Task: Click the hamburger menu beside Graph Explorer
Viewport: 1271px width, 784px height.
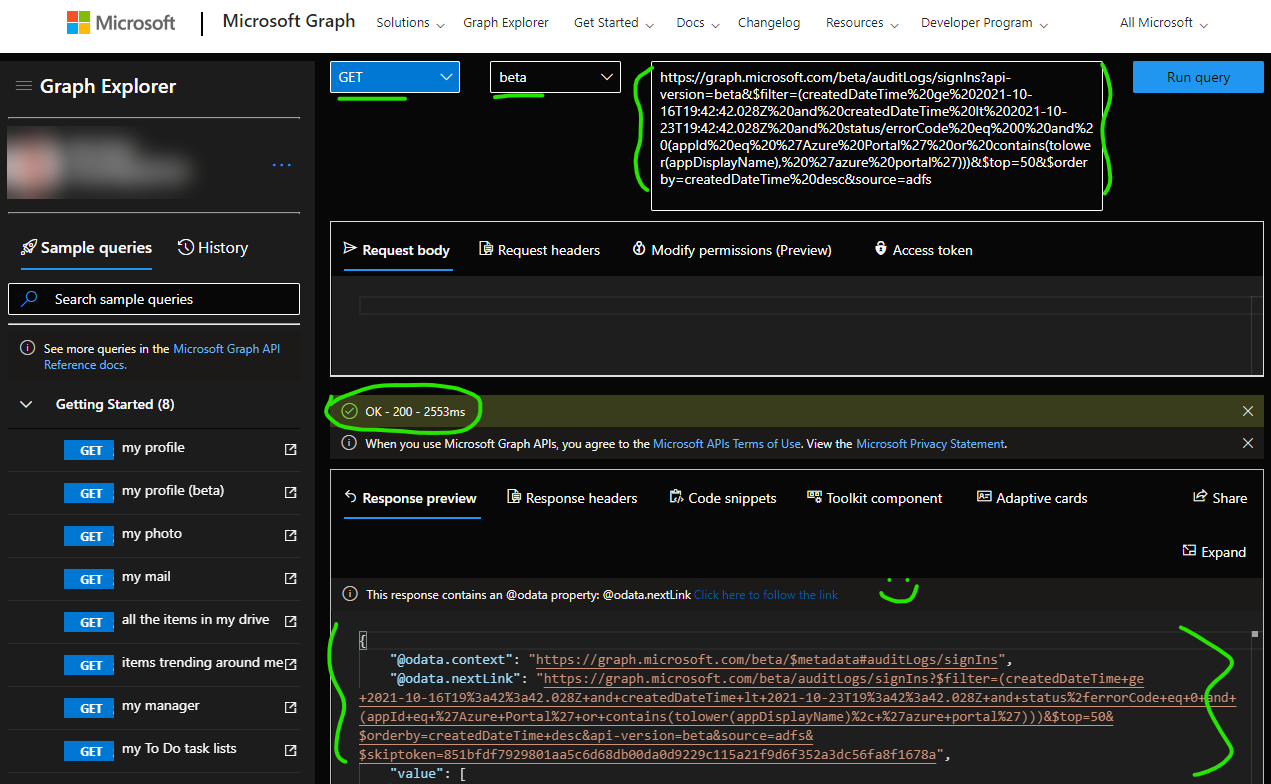Action: click(x=23, y=86)
